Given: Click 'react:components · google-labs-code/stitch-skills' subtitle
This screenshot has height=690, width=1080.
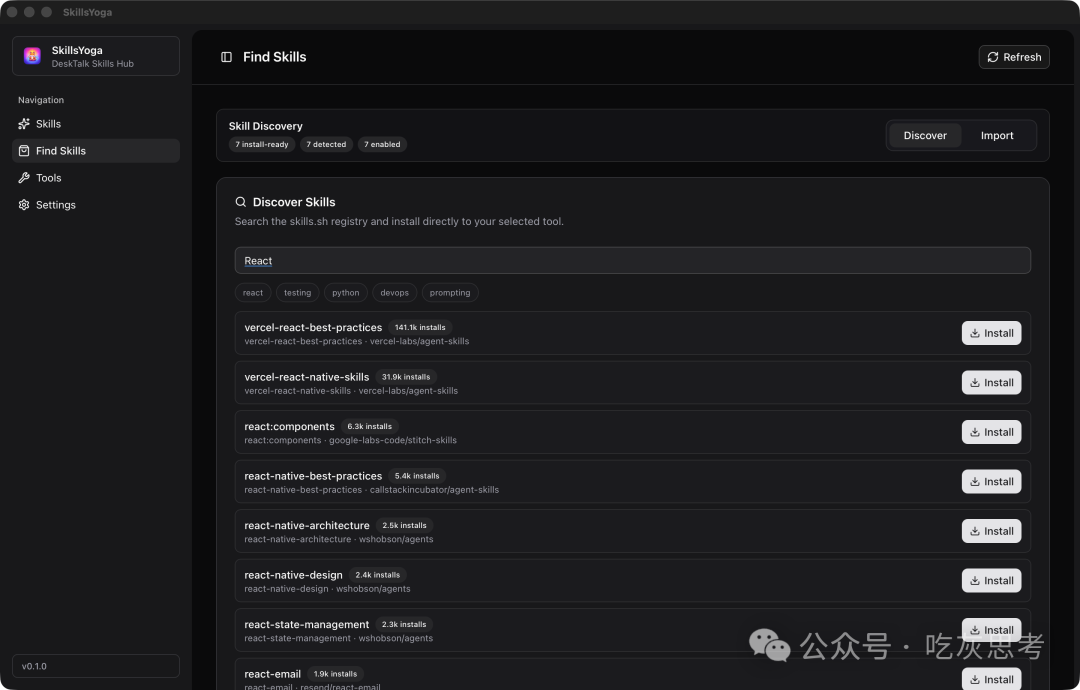Looking at the screenshot, I should tap(351, 441).
